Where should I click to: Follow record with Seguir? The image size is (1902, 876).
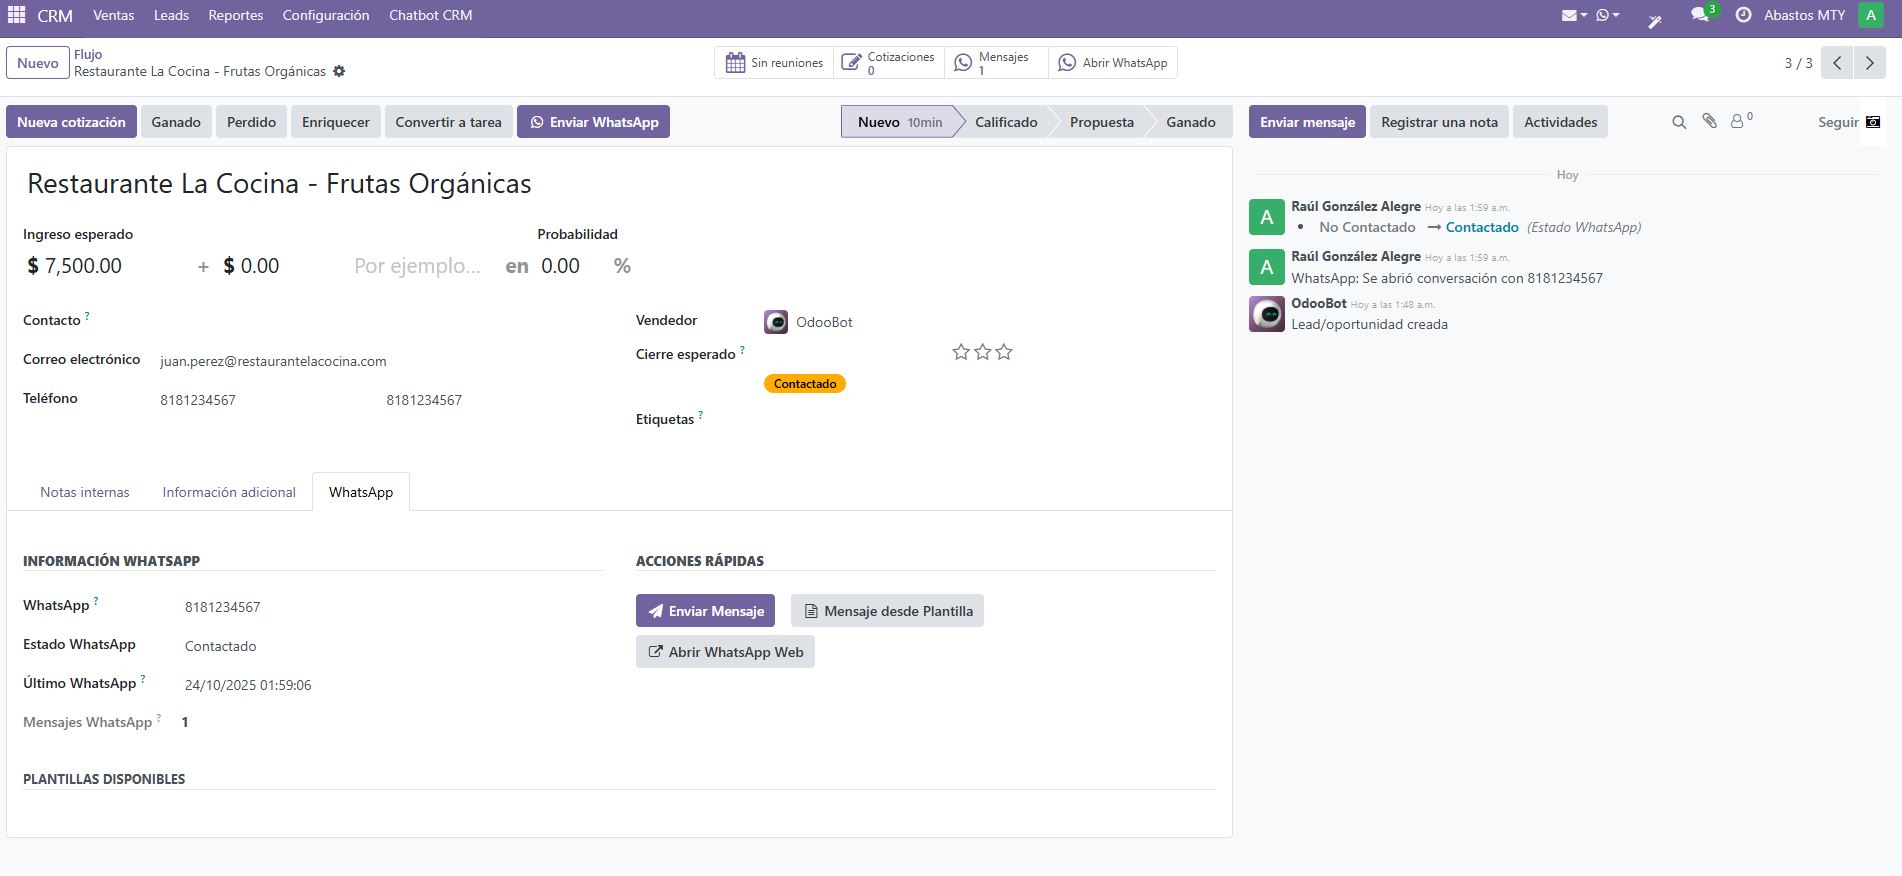click(1838, 122)
